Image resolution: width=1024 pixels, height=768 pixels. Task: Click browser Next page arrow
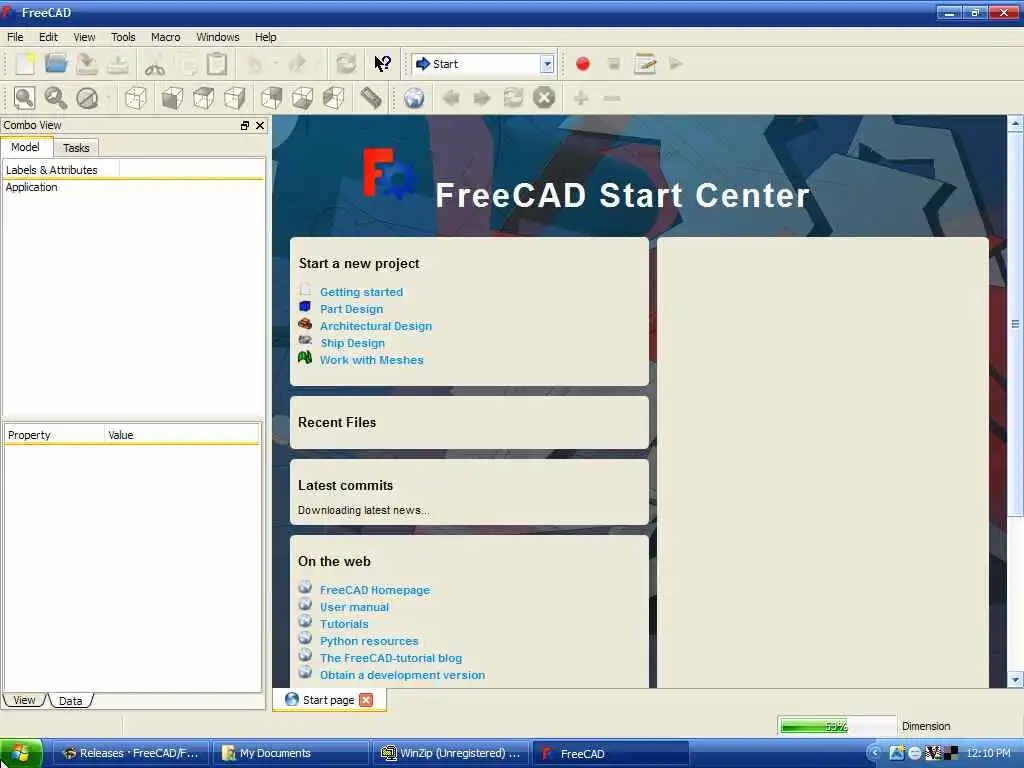tap(482, 99)
